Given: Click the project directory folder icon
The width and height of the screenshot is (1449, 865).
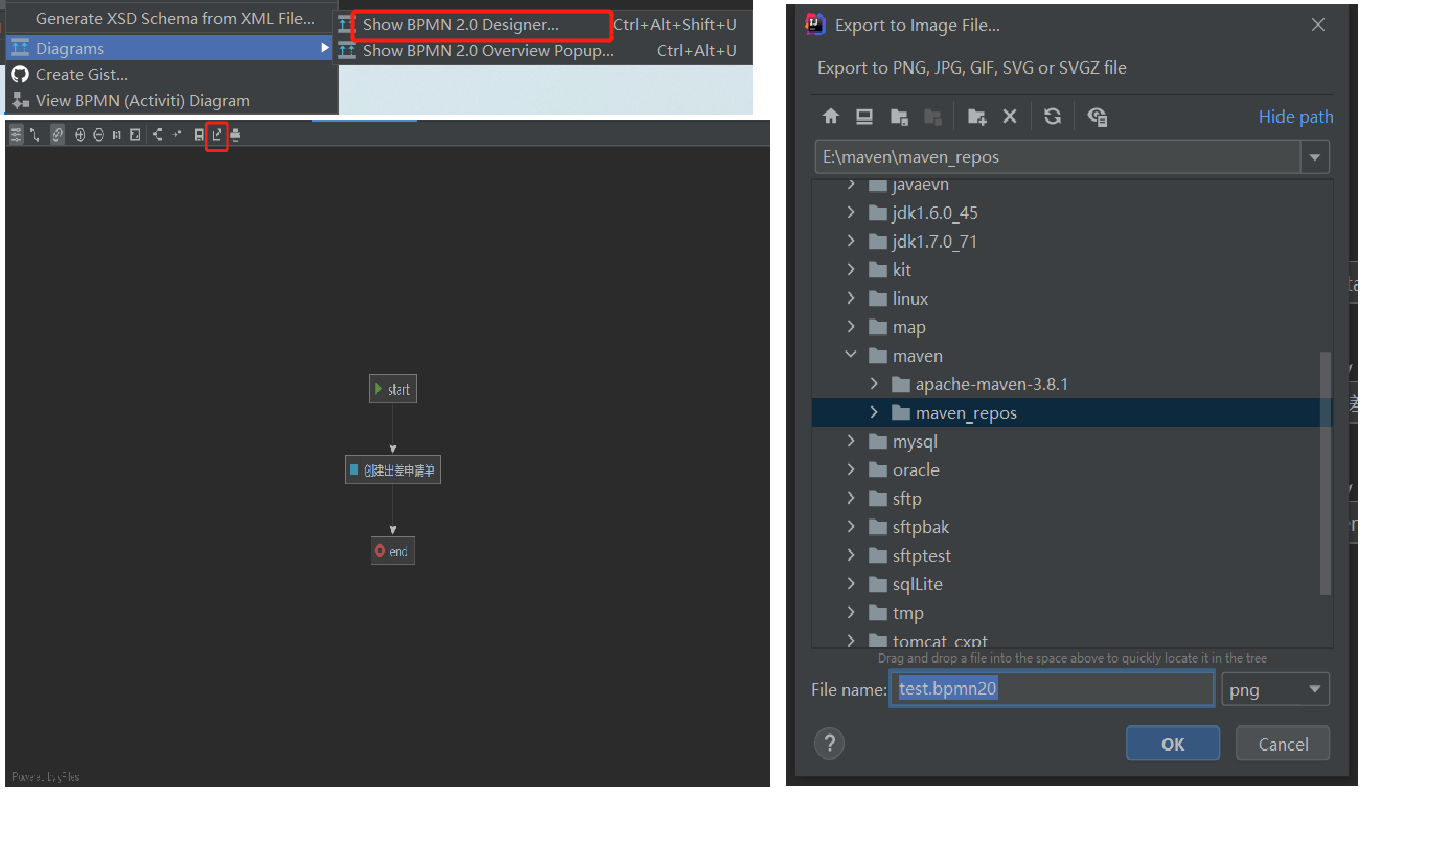Looking at the screenshot, I should pos(899,116).
